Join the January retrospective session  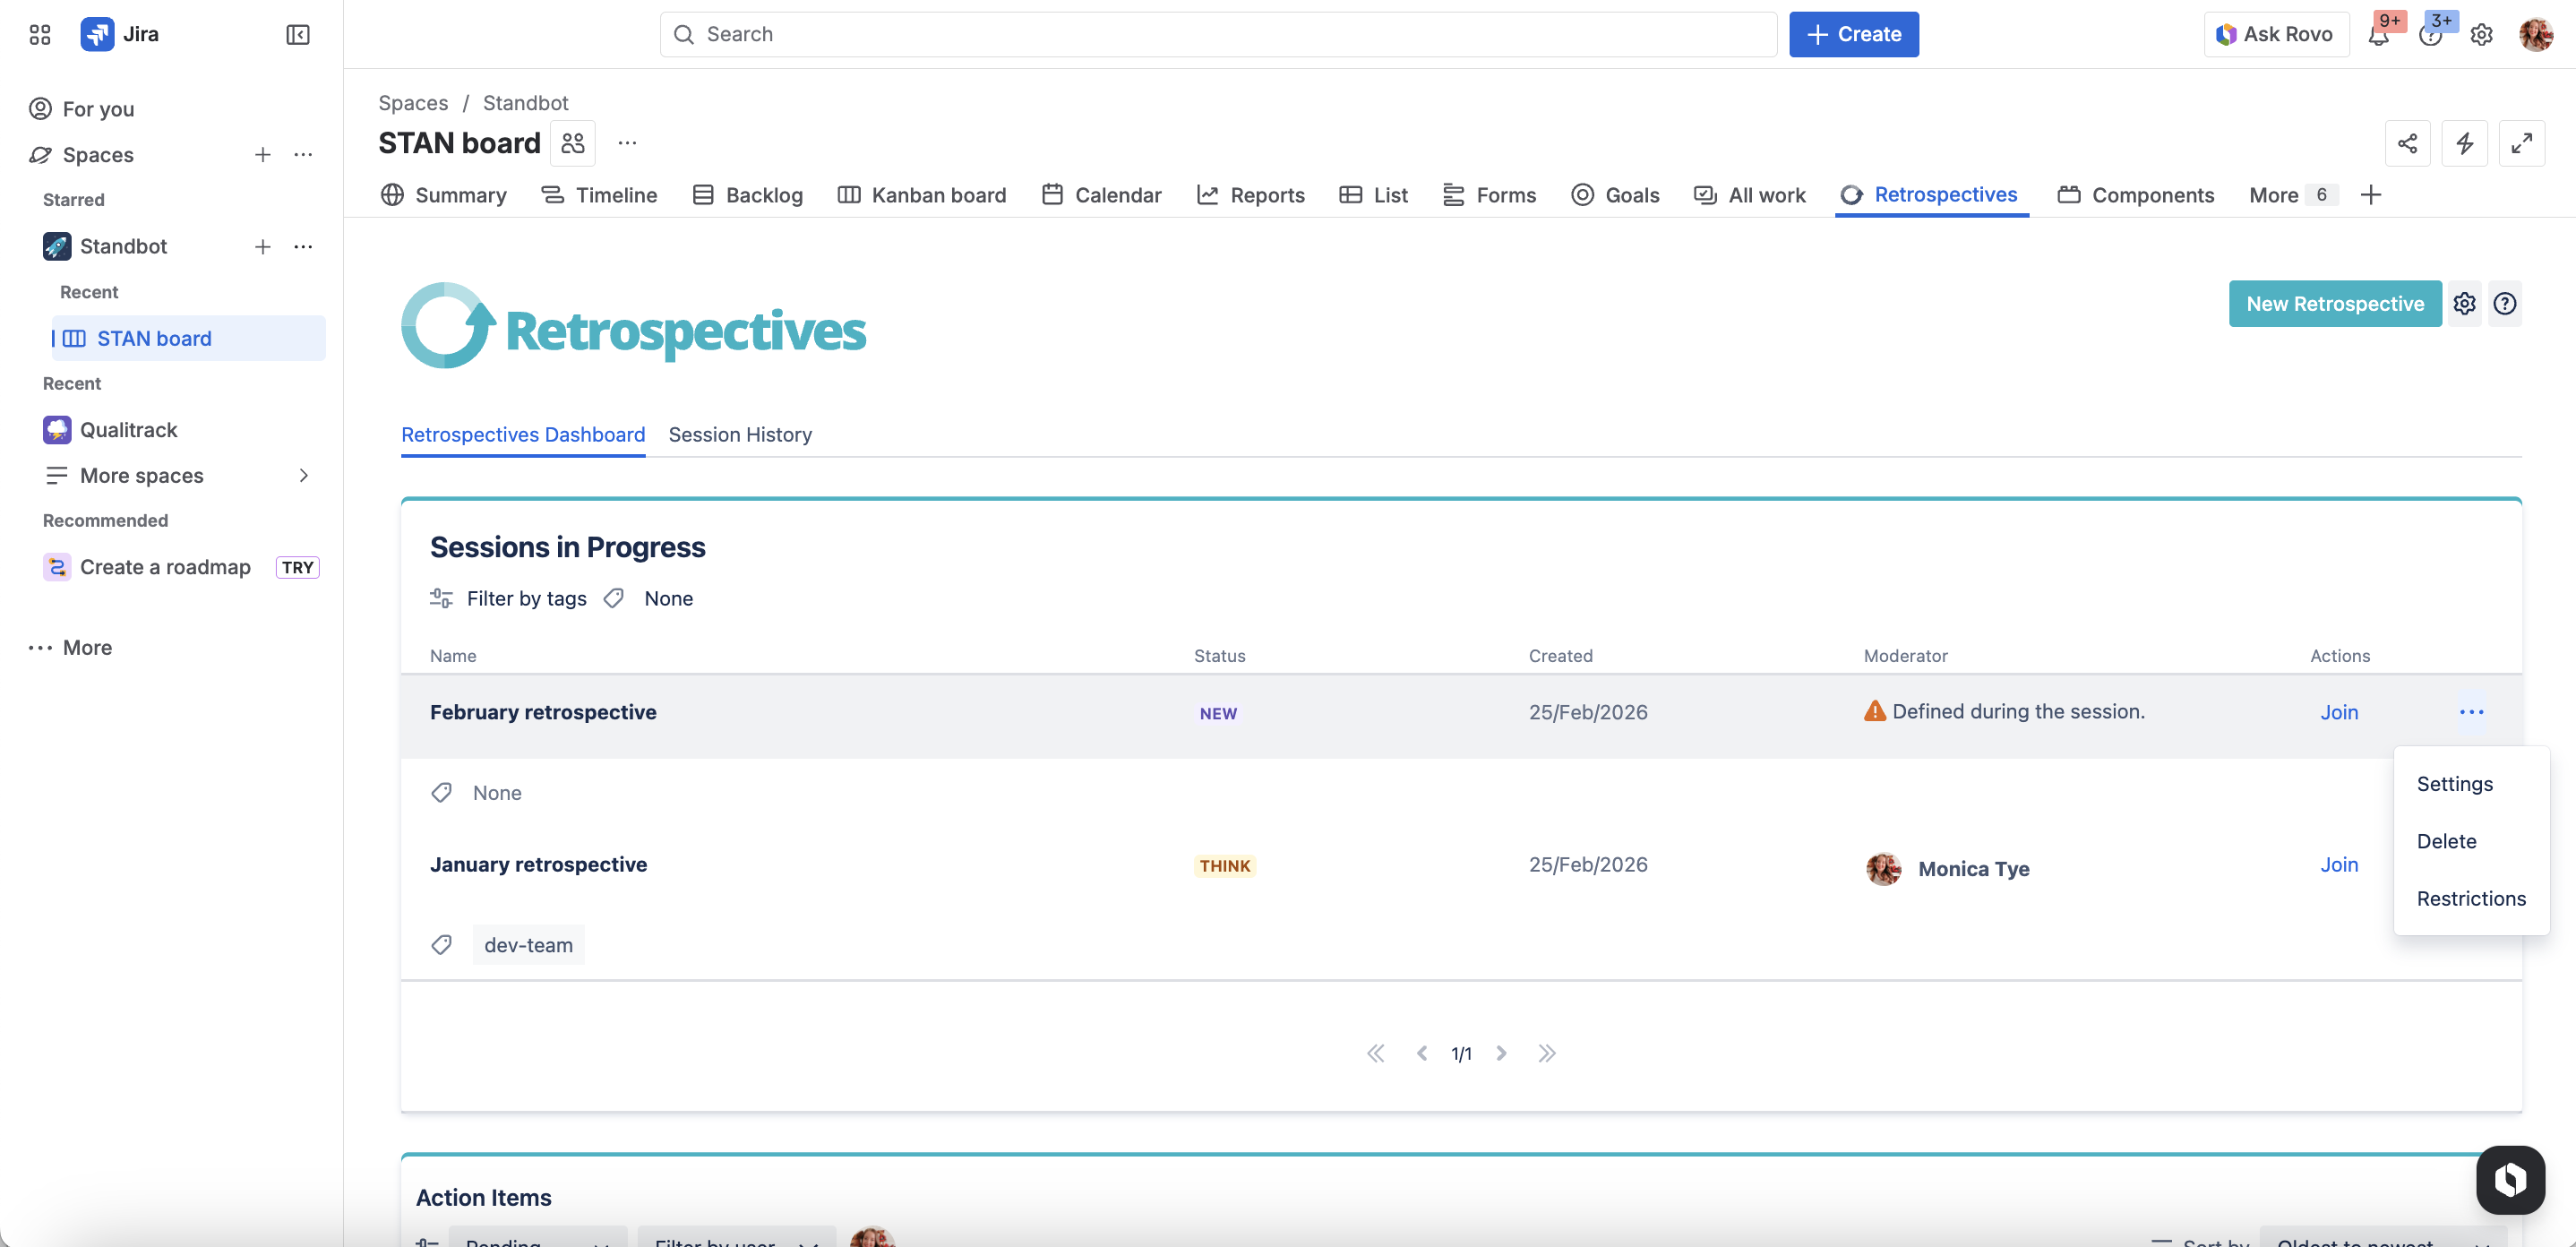tap(2338, 865)
